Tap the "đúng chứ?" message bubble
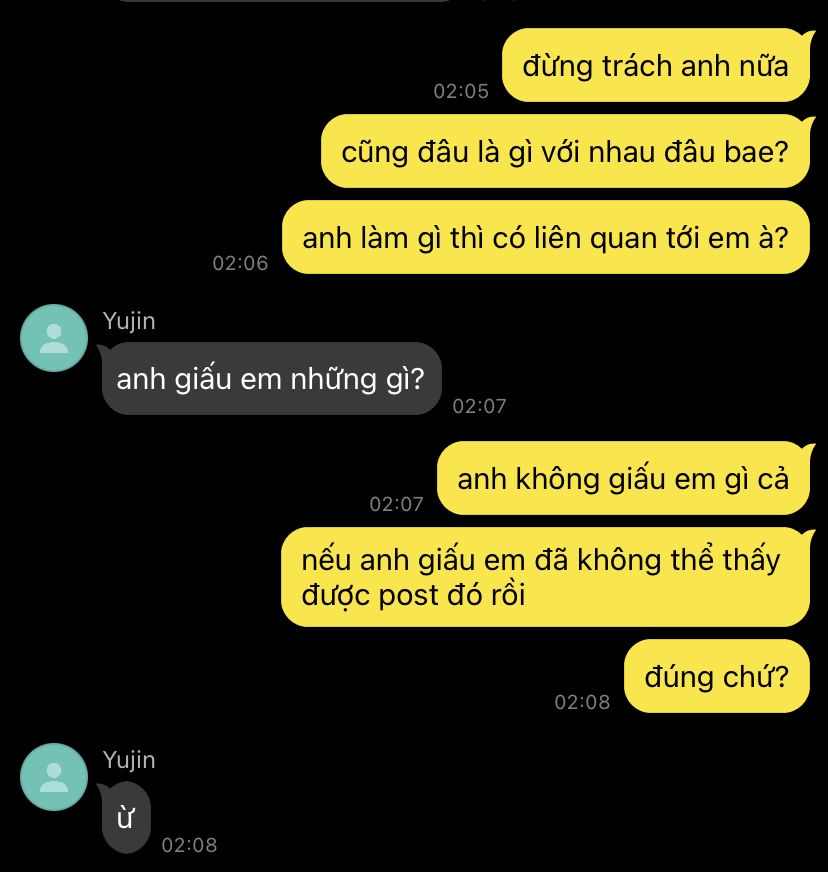Viewport: 828px width, 872px height. 717,676
